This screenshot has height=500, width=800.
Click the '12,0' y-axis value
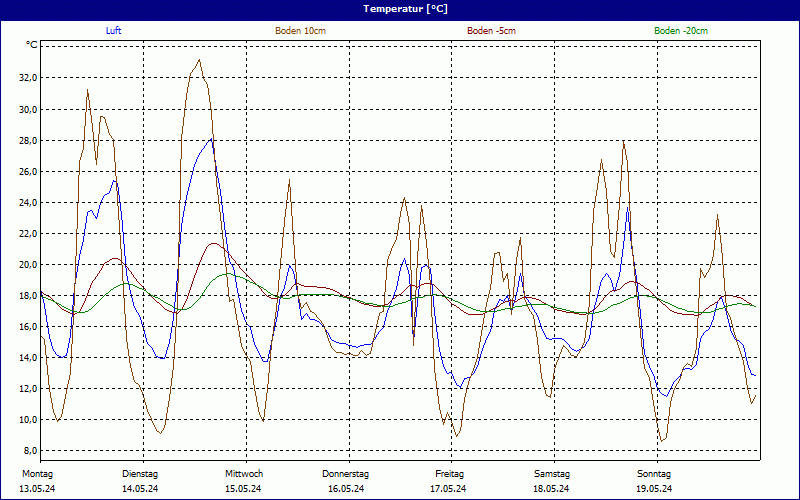coord(29,389)
